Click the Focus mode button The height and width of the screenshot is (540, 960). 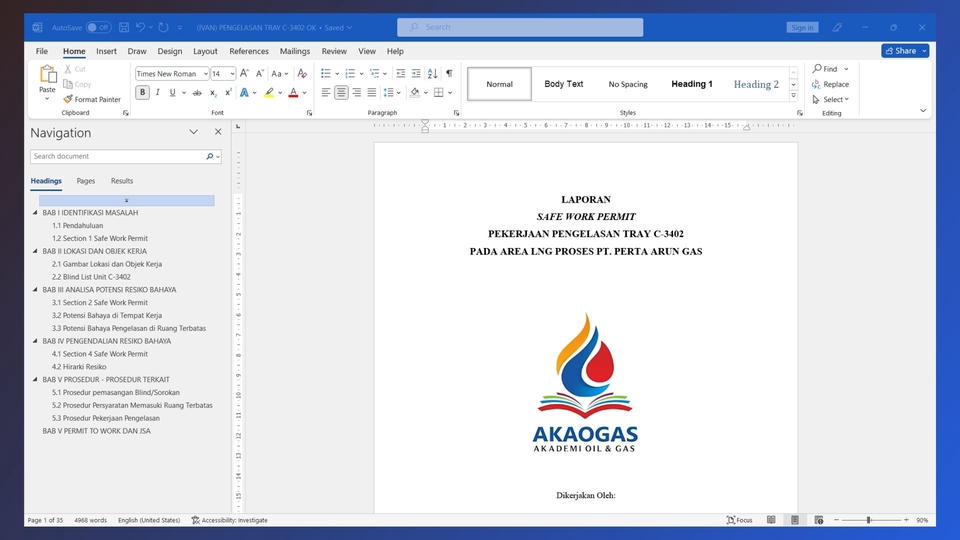point(740,520)
